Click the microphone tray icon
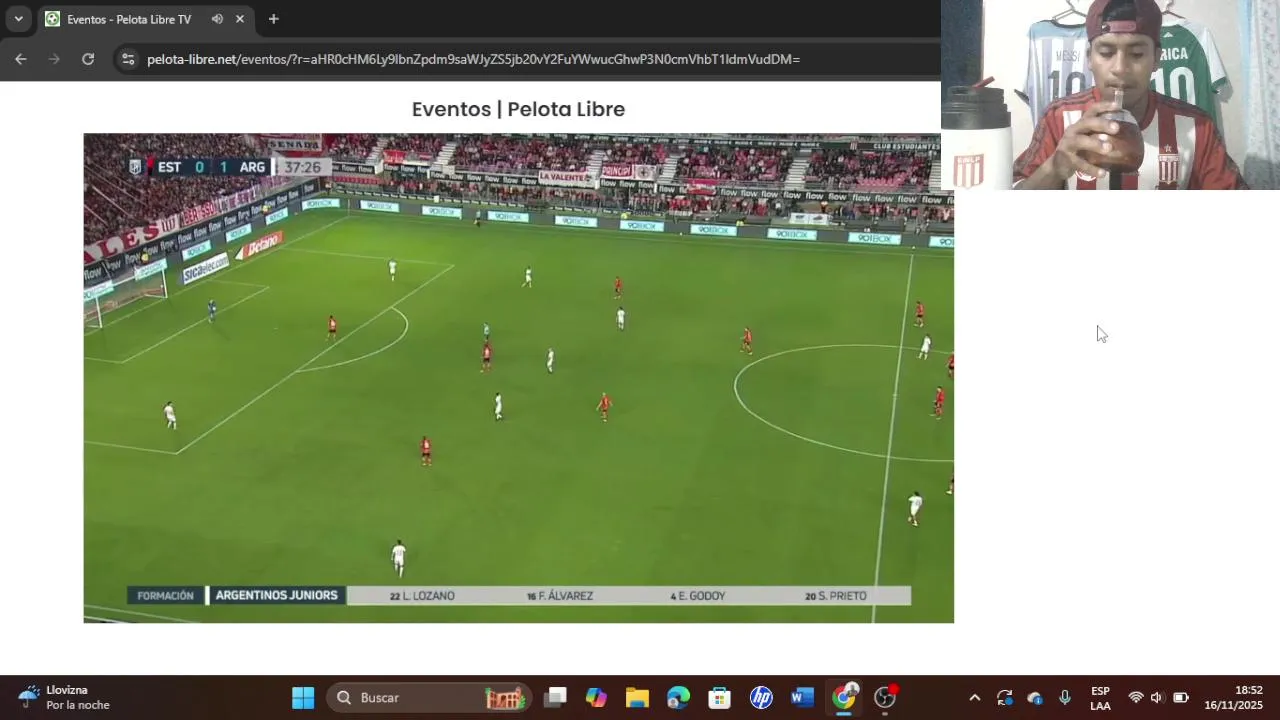 (1065, 698)
